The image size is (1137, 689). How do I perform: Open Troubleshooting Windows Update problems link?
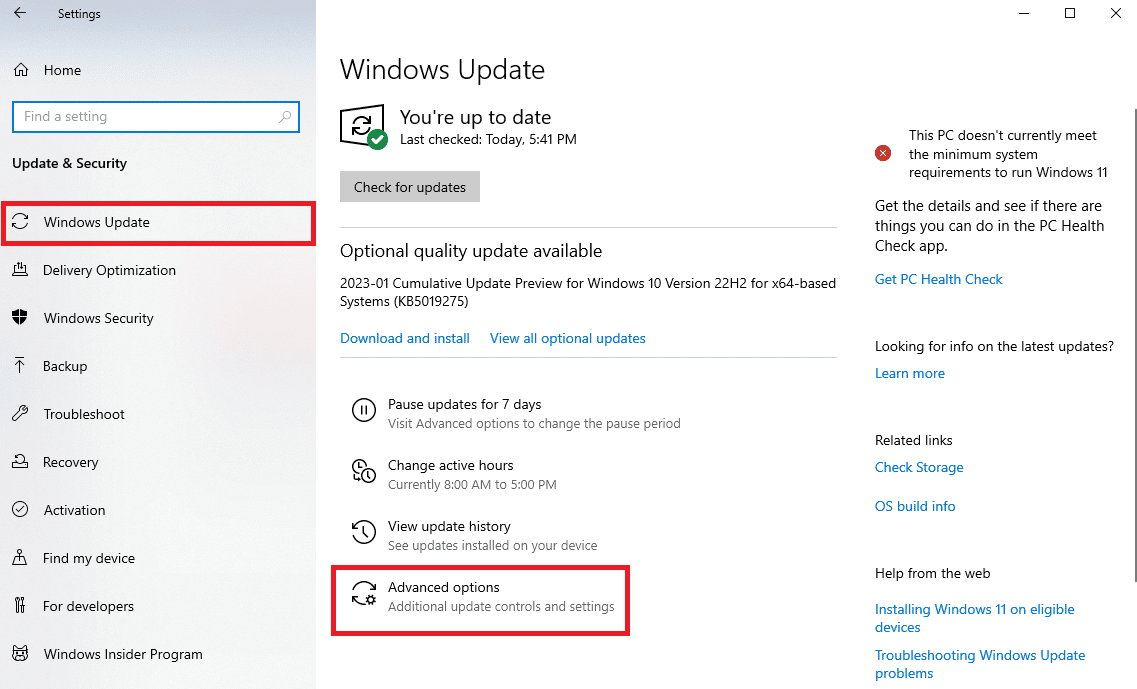pyautogui.click(x=980, y=664)
